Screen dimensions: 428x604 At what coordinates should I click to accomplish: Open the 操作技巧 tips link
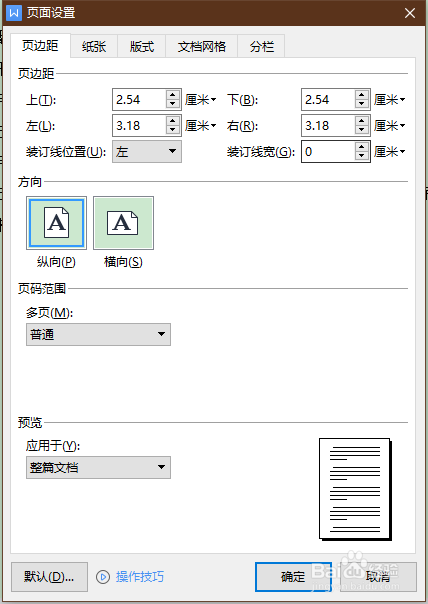coord(139,577)
